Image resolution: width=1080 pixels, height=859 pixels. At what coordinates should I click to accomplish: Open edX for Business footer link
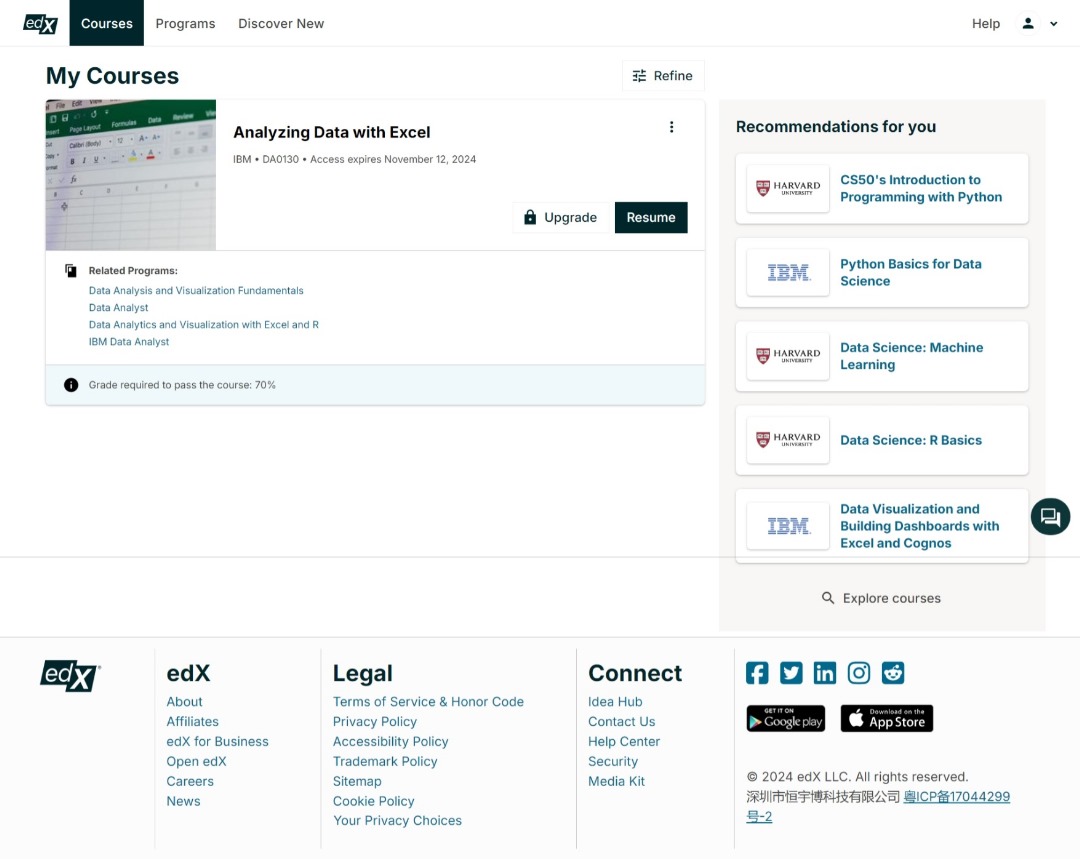click(218, 741)
